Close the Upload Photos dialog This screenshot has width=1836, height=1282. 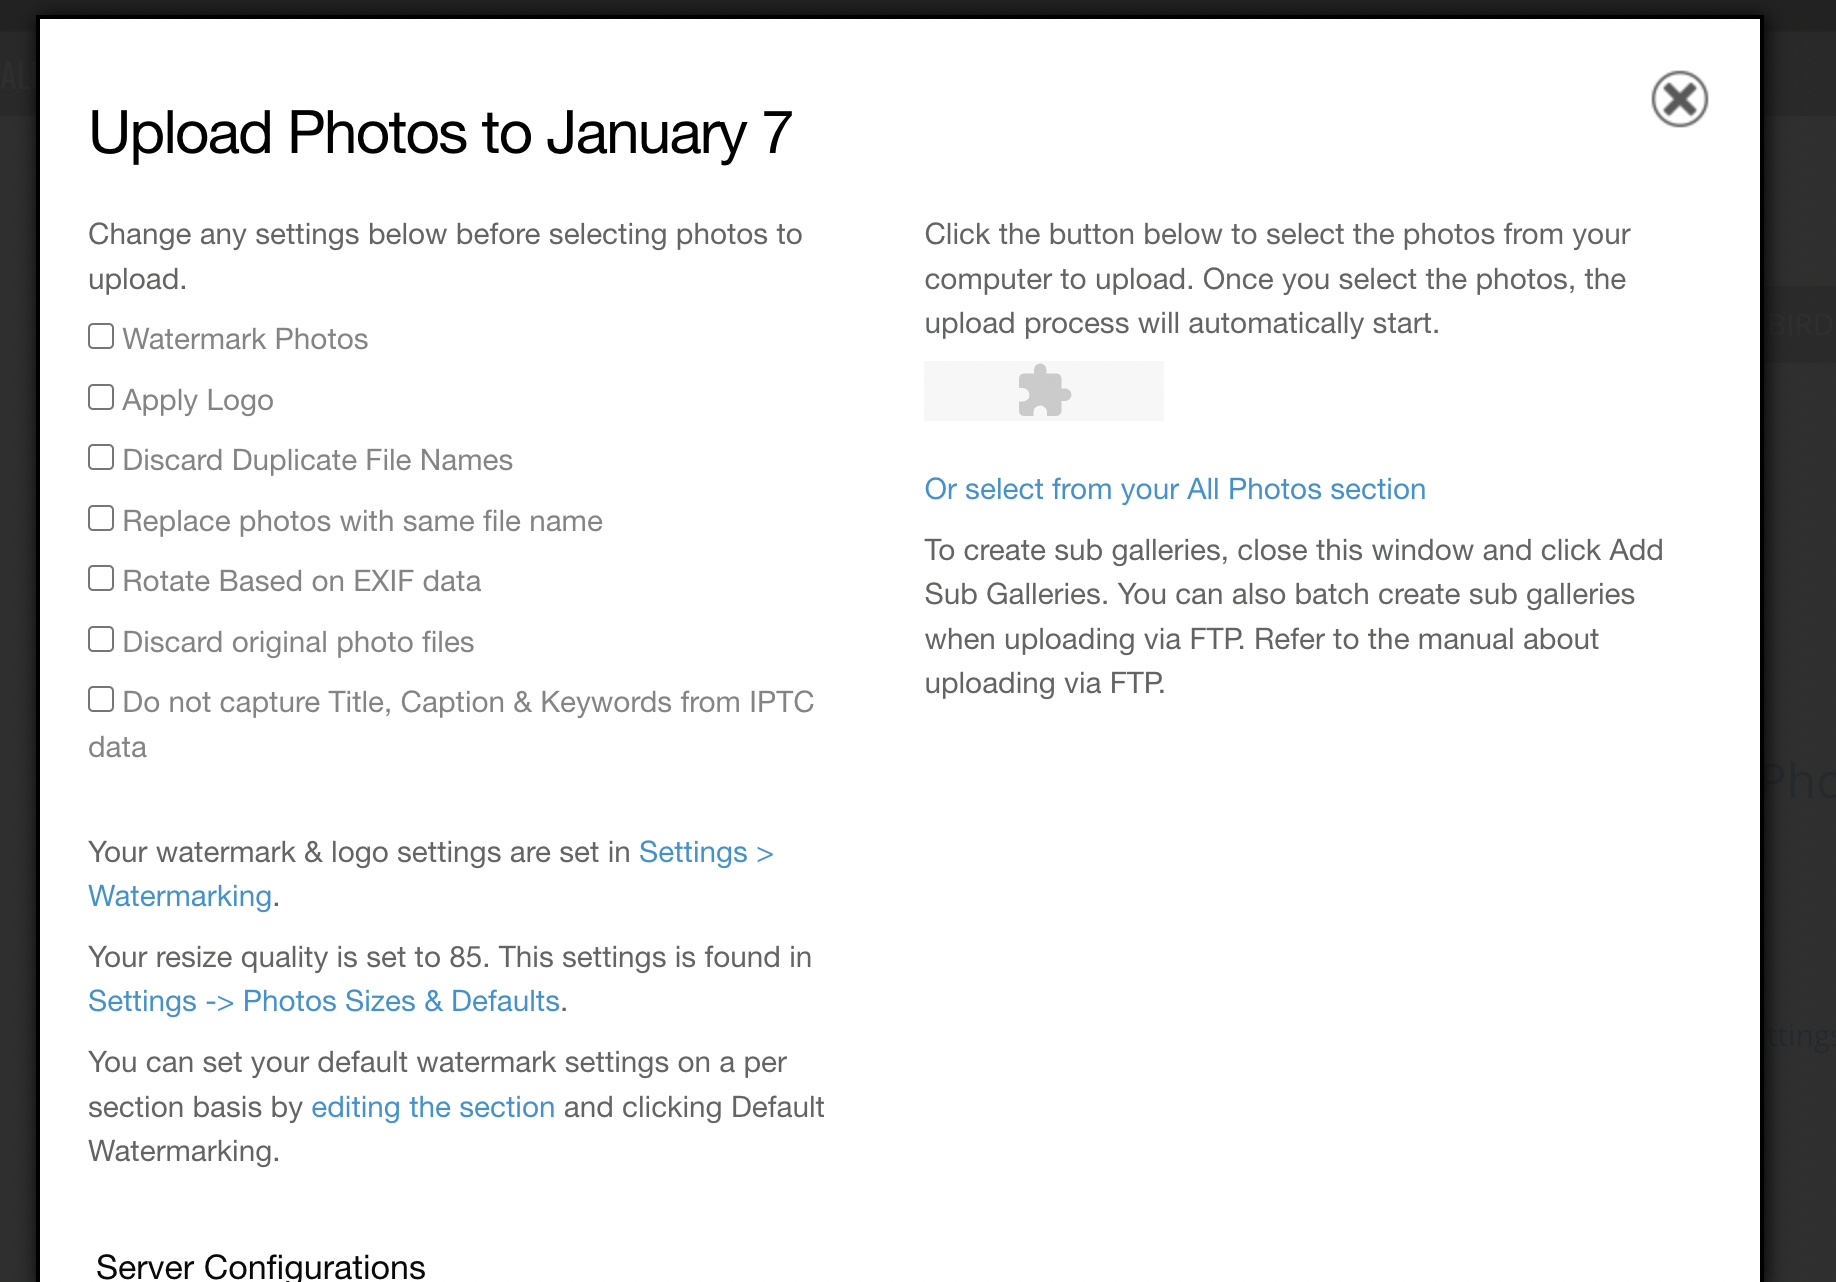click(1679, 99)
